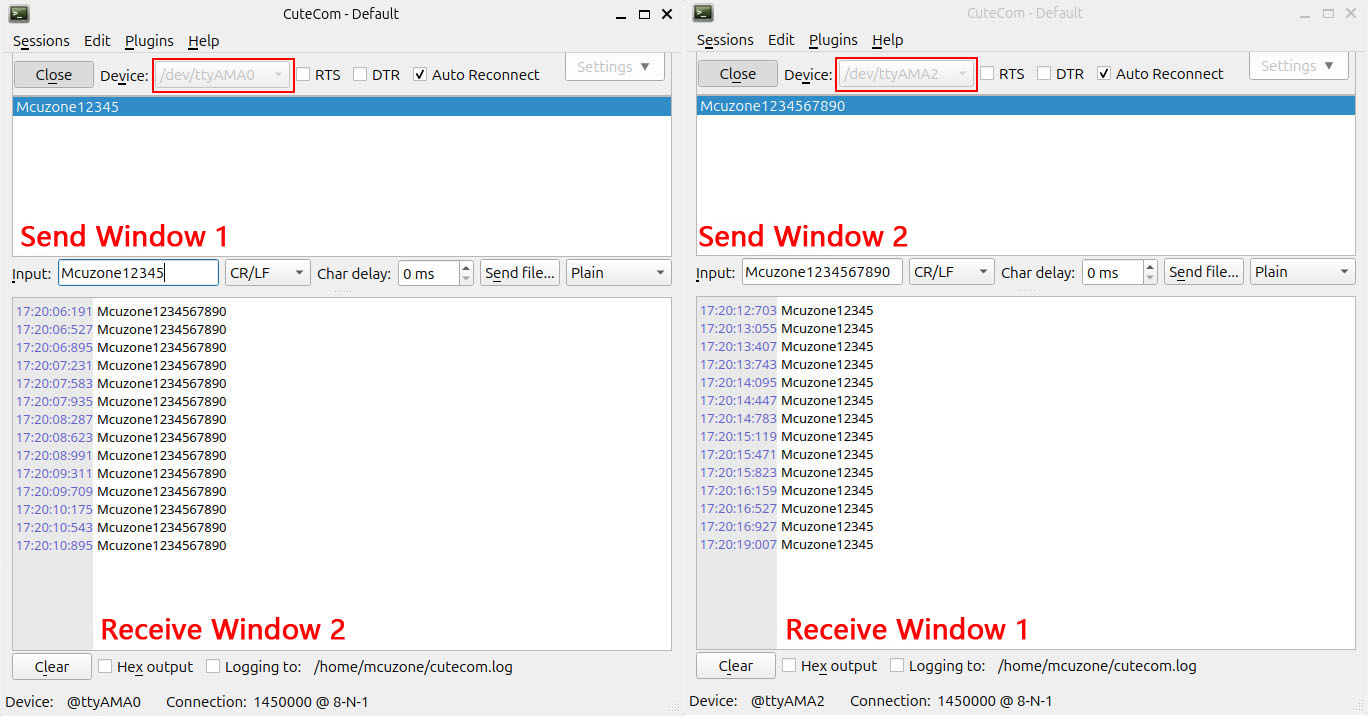This screenshot has height=717, width=1368.
Task: Clear the output in right window
Action: point(736,666)
